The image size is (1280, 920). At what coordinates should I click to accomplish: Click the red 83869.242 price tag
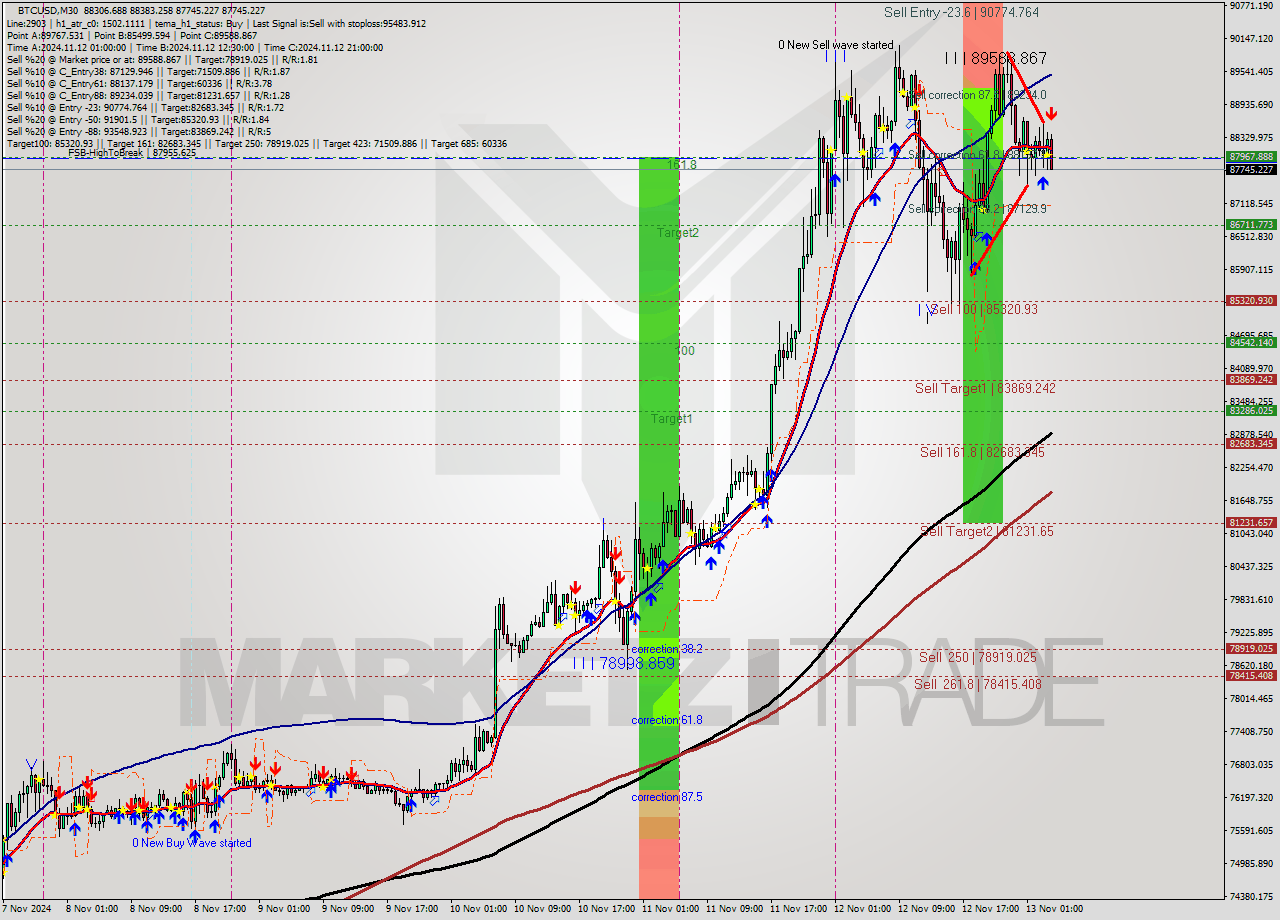(x=1251, y=379)
